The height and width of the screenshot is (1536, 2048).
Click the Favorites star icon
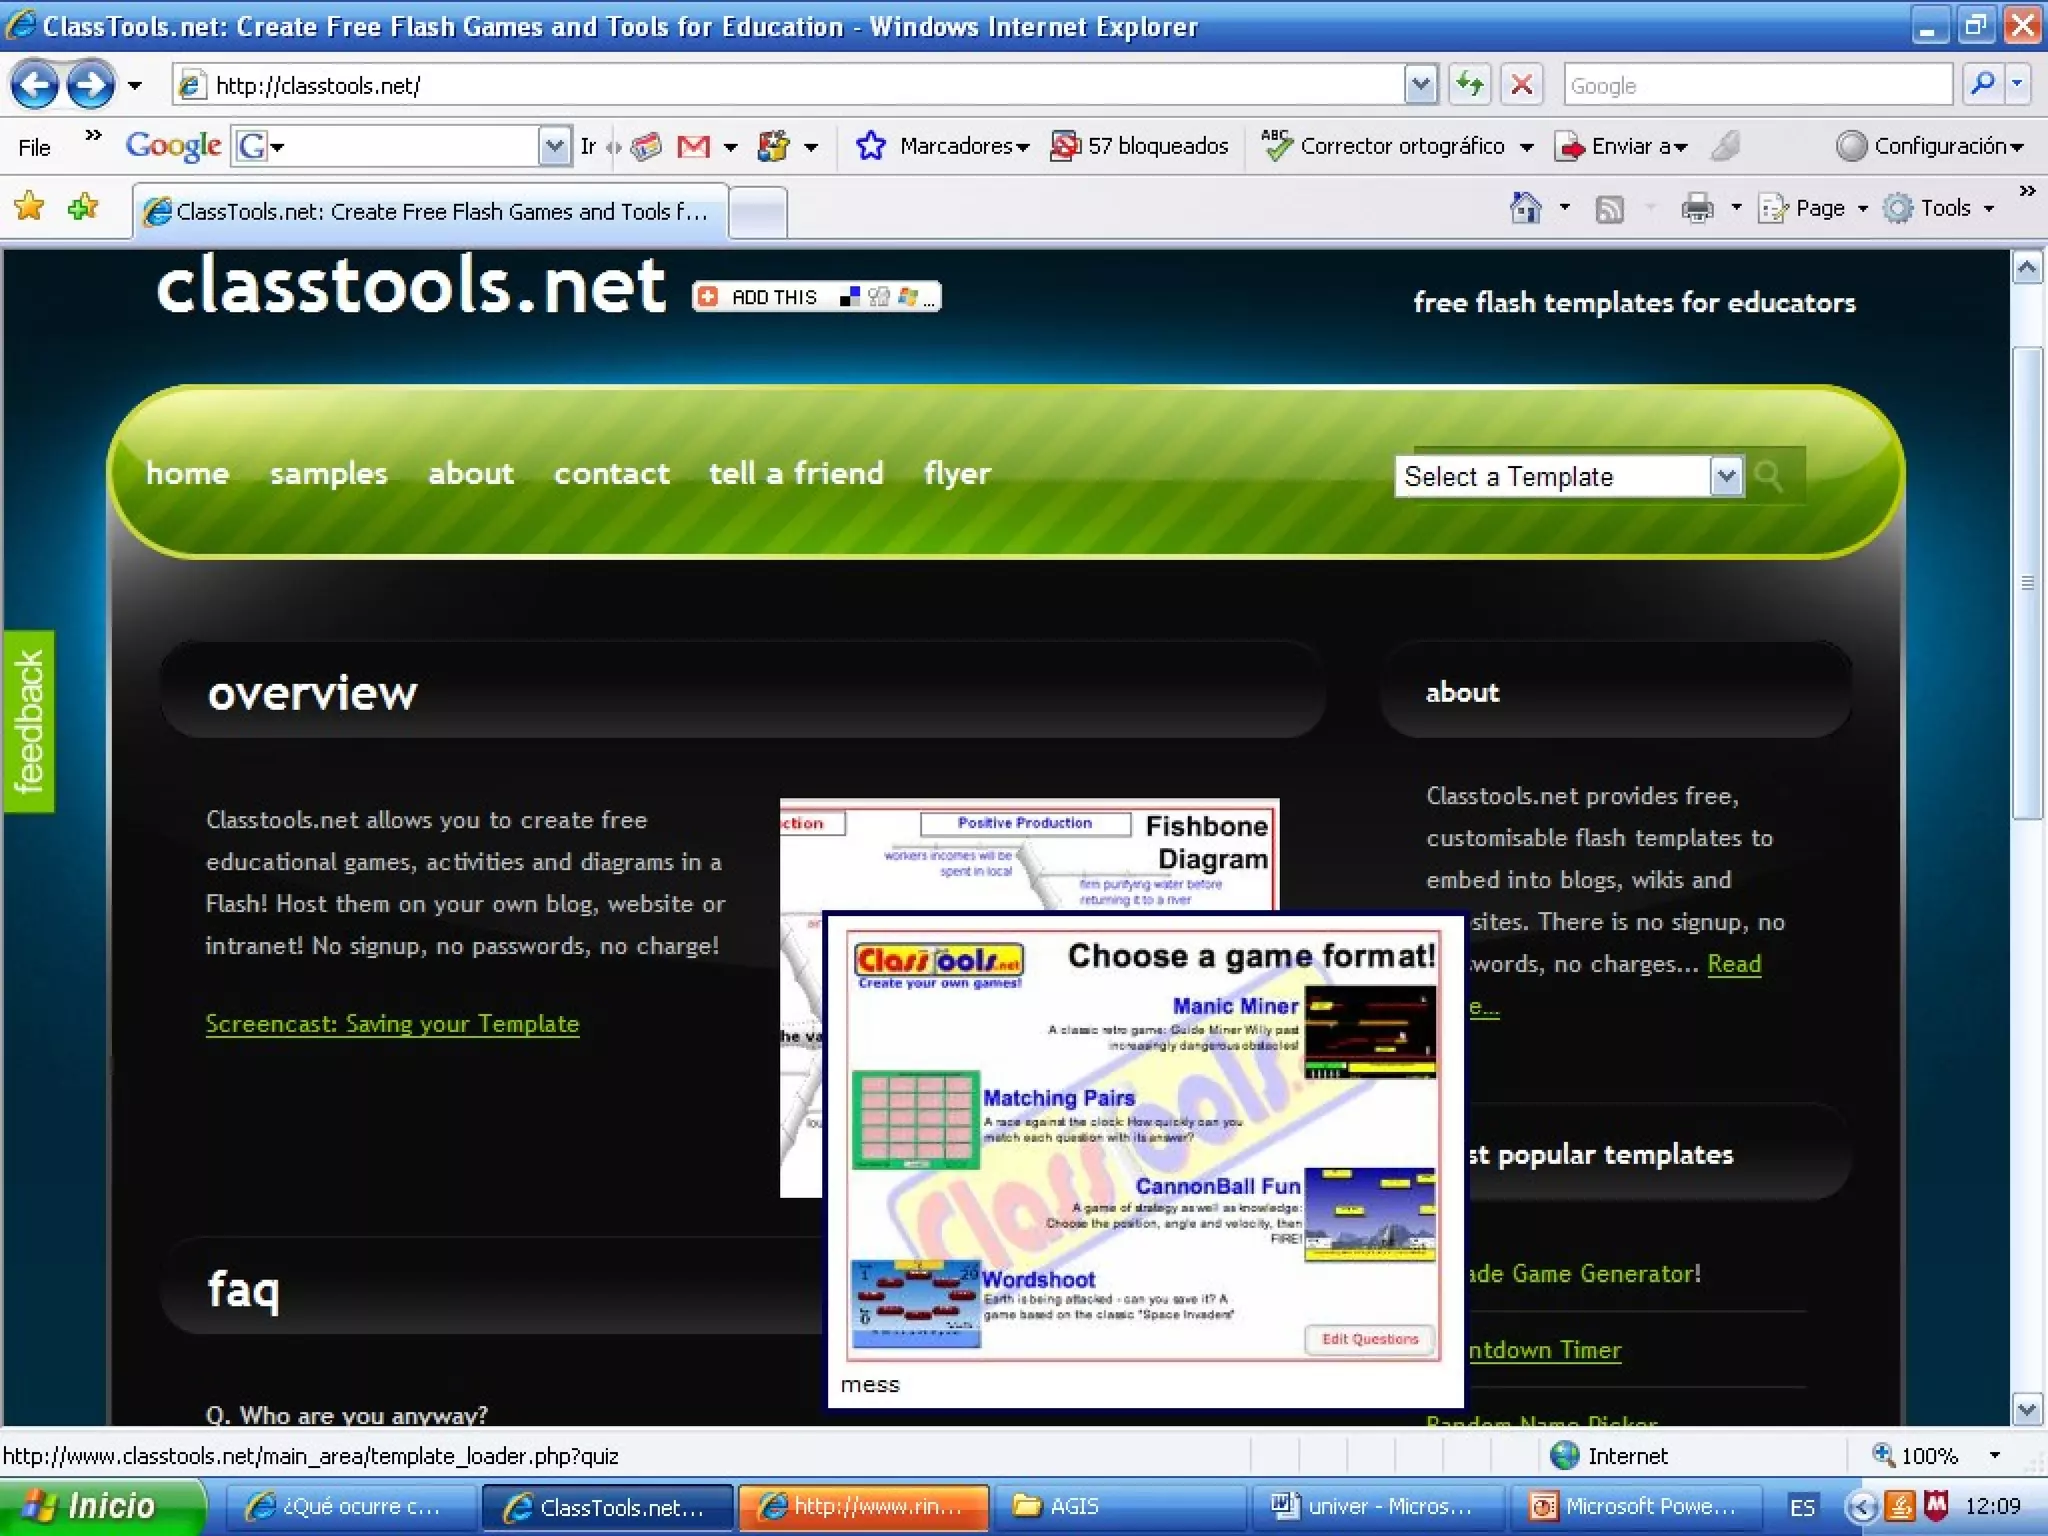pyautogui.click(x=29, y=208)
